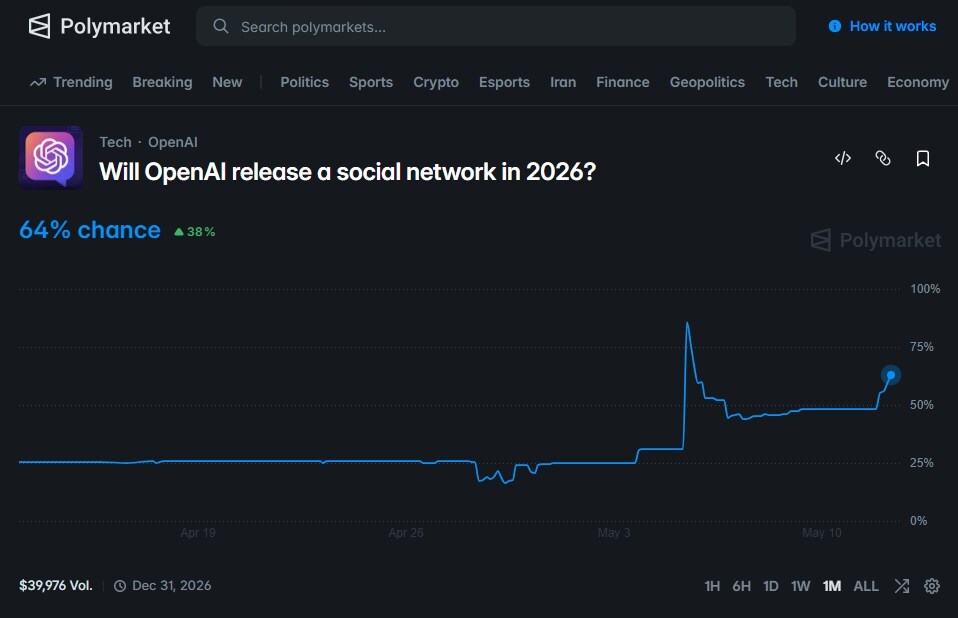Open the chart settings gear
The width and height of the screenshot is (958, 618).
(x=932, y=586)
